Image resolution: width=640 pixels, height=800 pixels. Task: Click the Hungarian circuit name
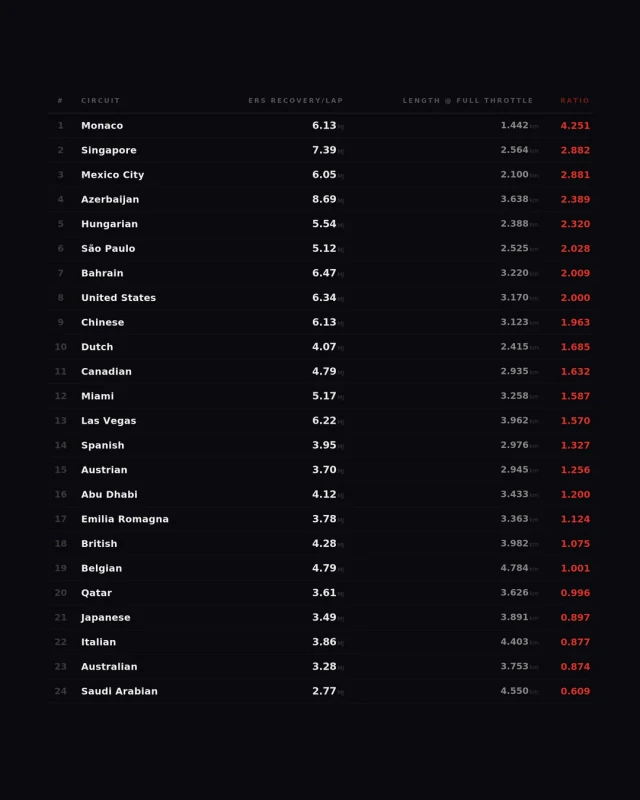[109, 224]
